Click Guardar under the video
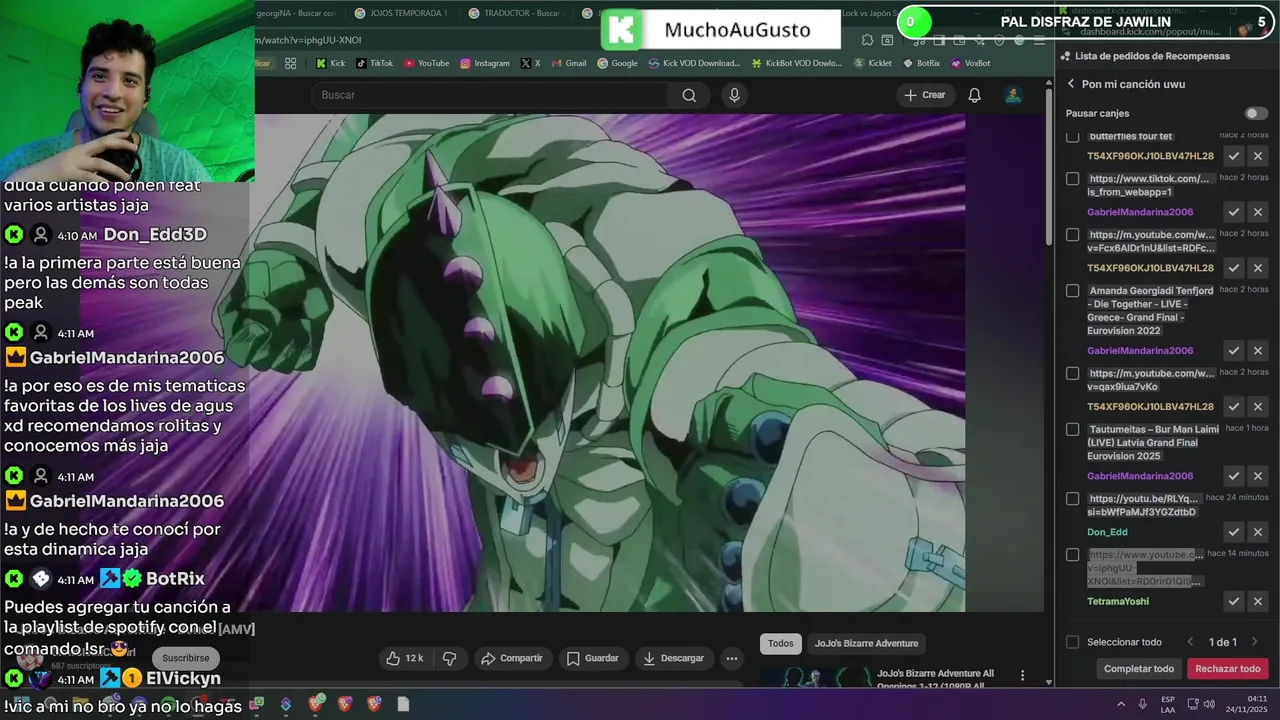 pos(592,658)
